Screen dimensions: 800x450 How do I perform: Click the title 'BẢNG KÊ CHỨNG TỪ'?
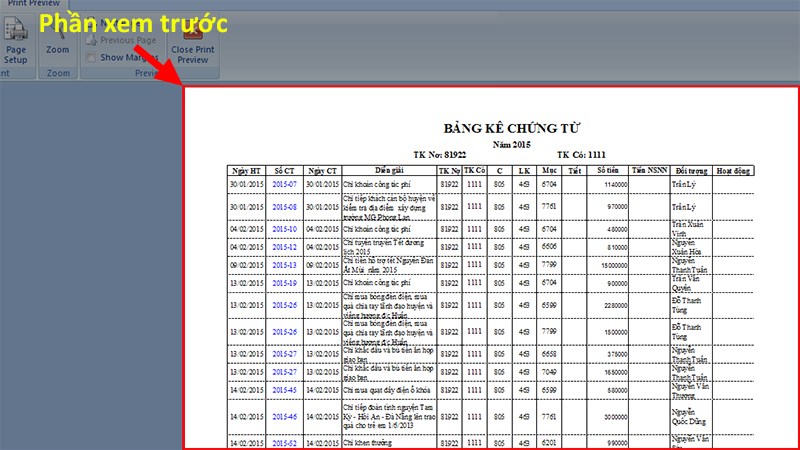pos(511,129)
